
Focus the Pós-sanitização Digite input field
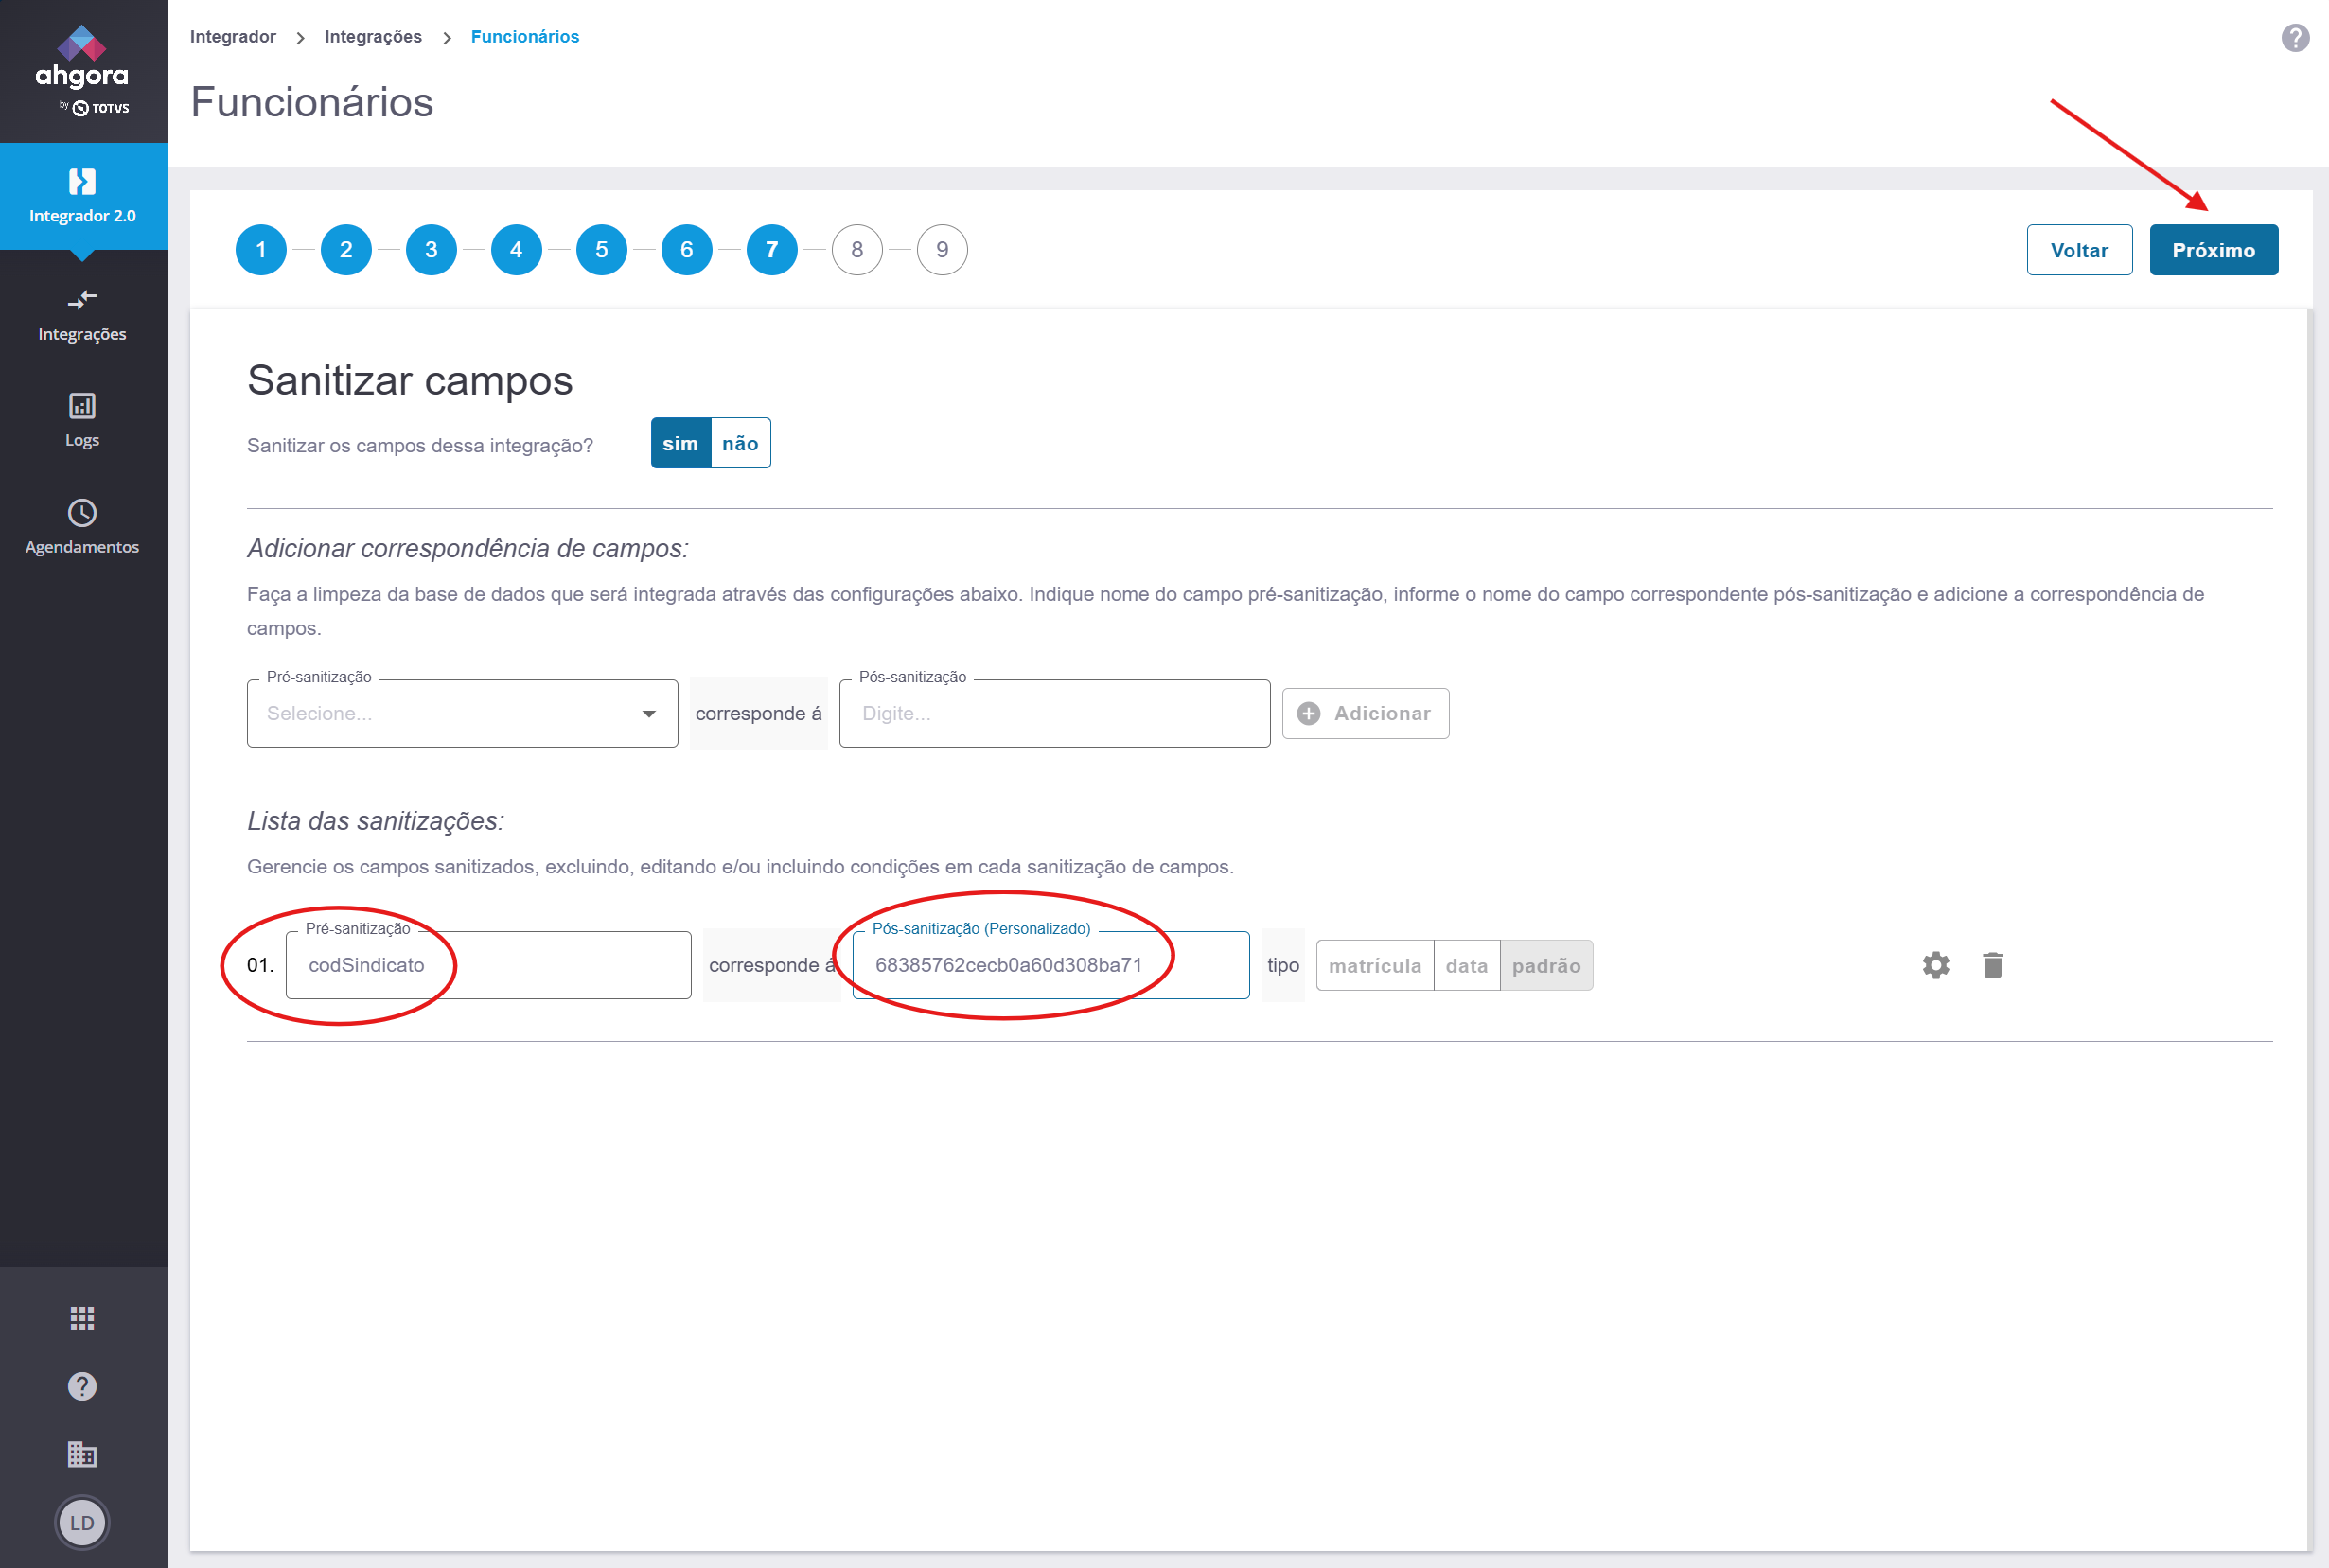(1054, 713)
